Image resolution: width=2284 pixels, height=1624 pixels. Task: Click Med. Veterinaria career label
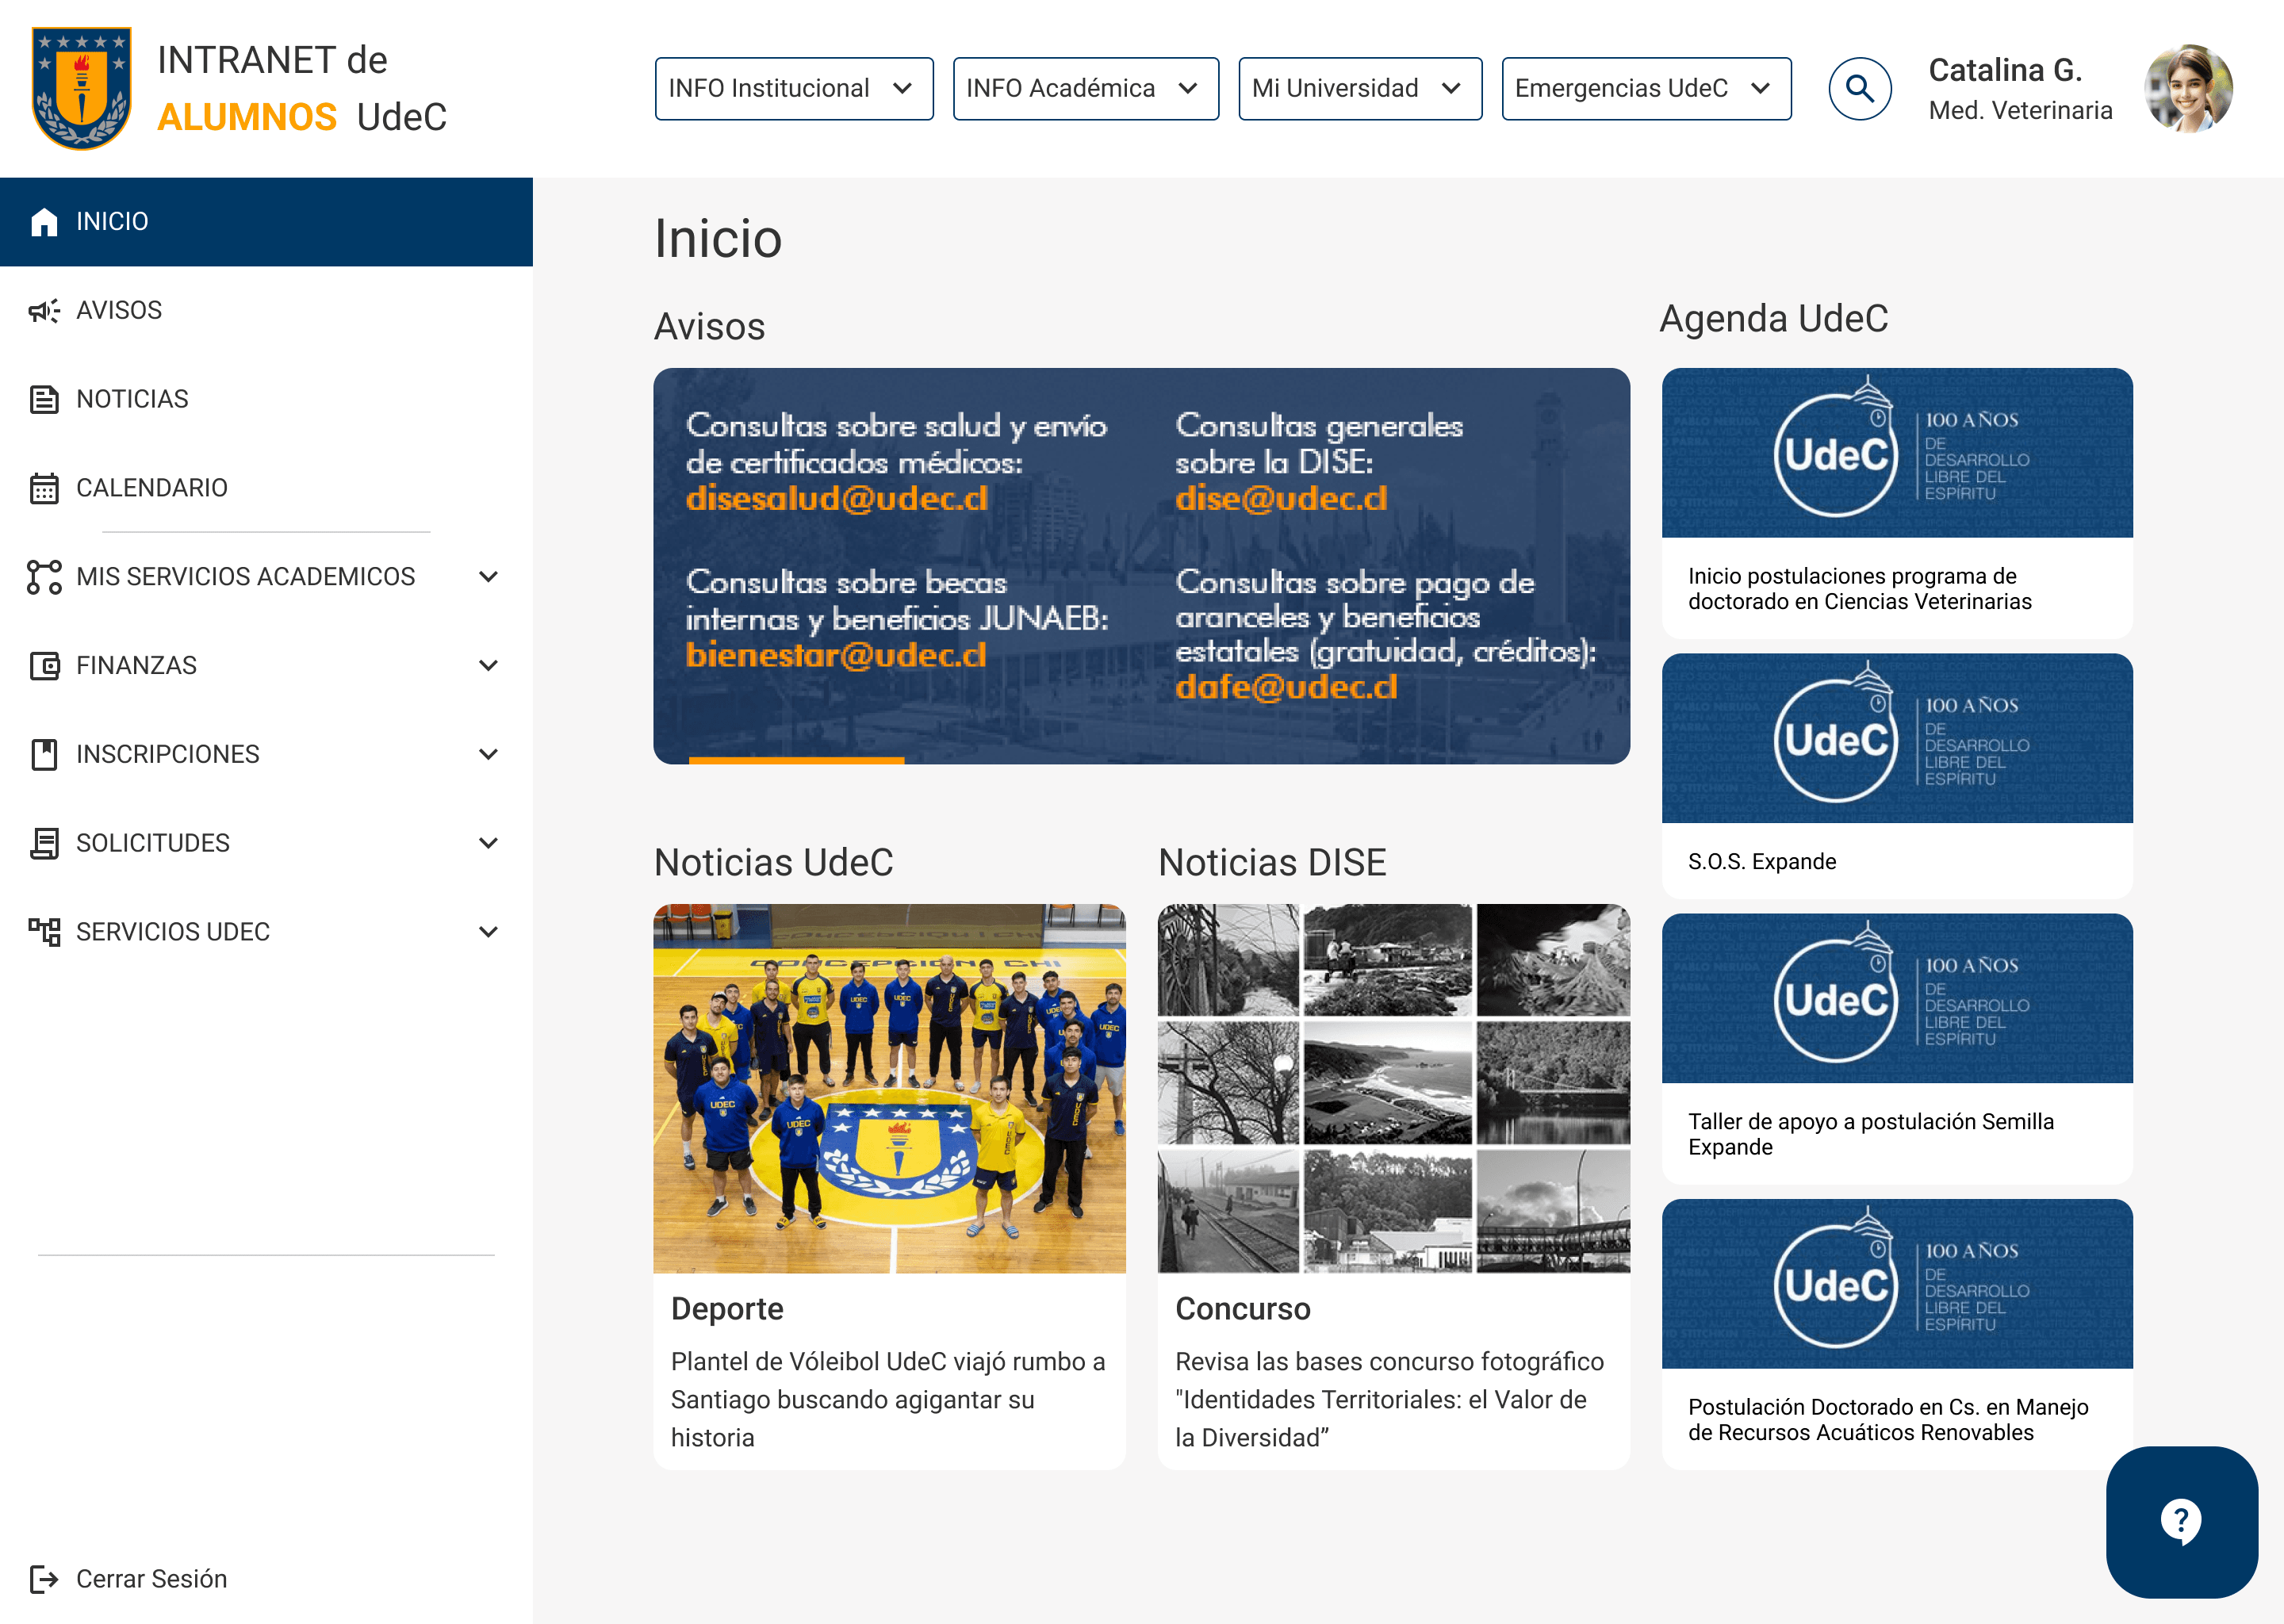coord(2020,111)
